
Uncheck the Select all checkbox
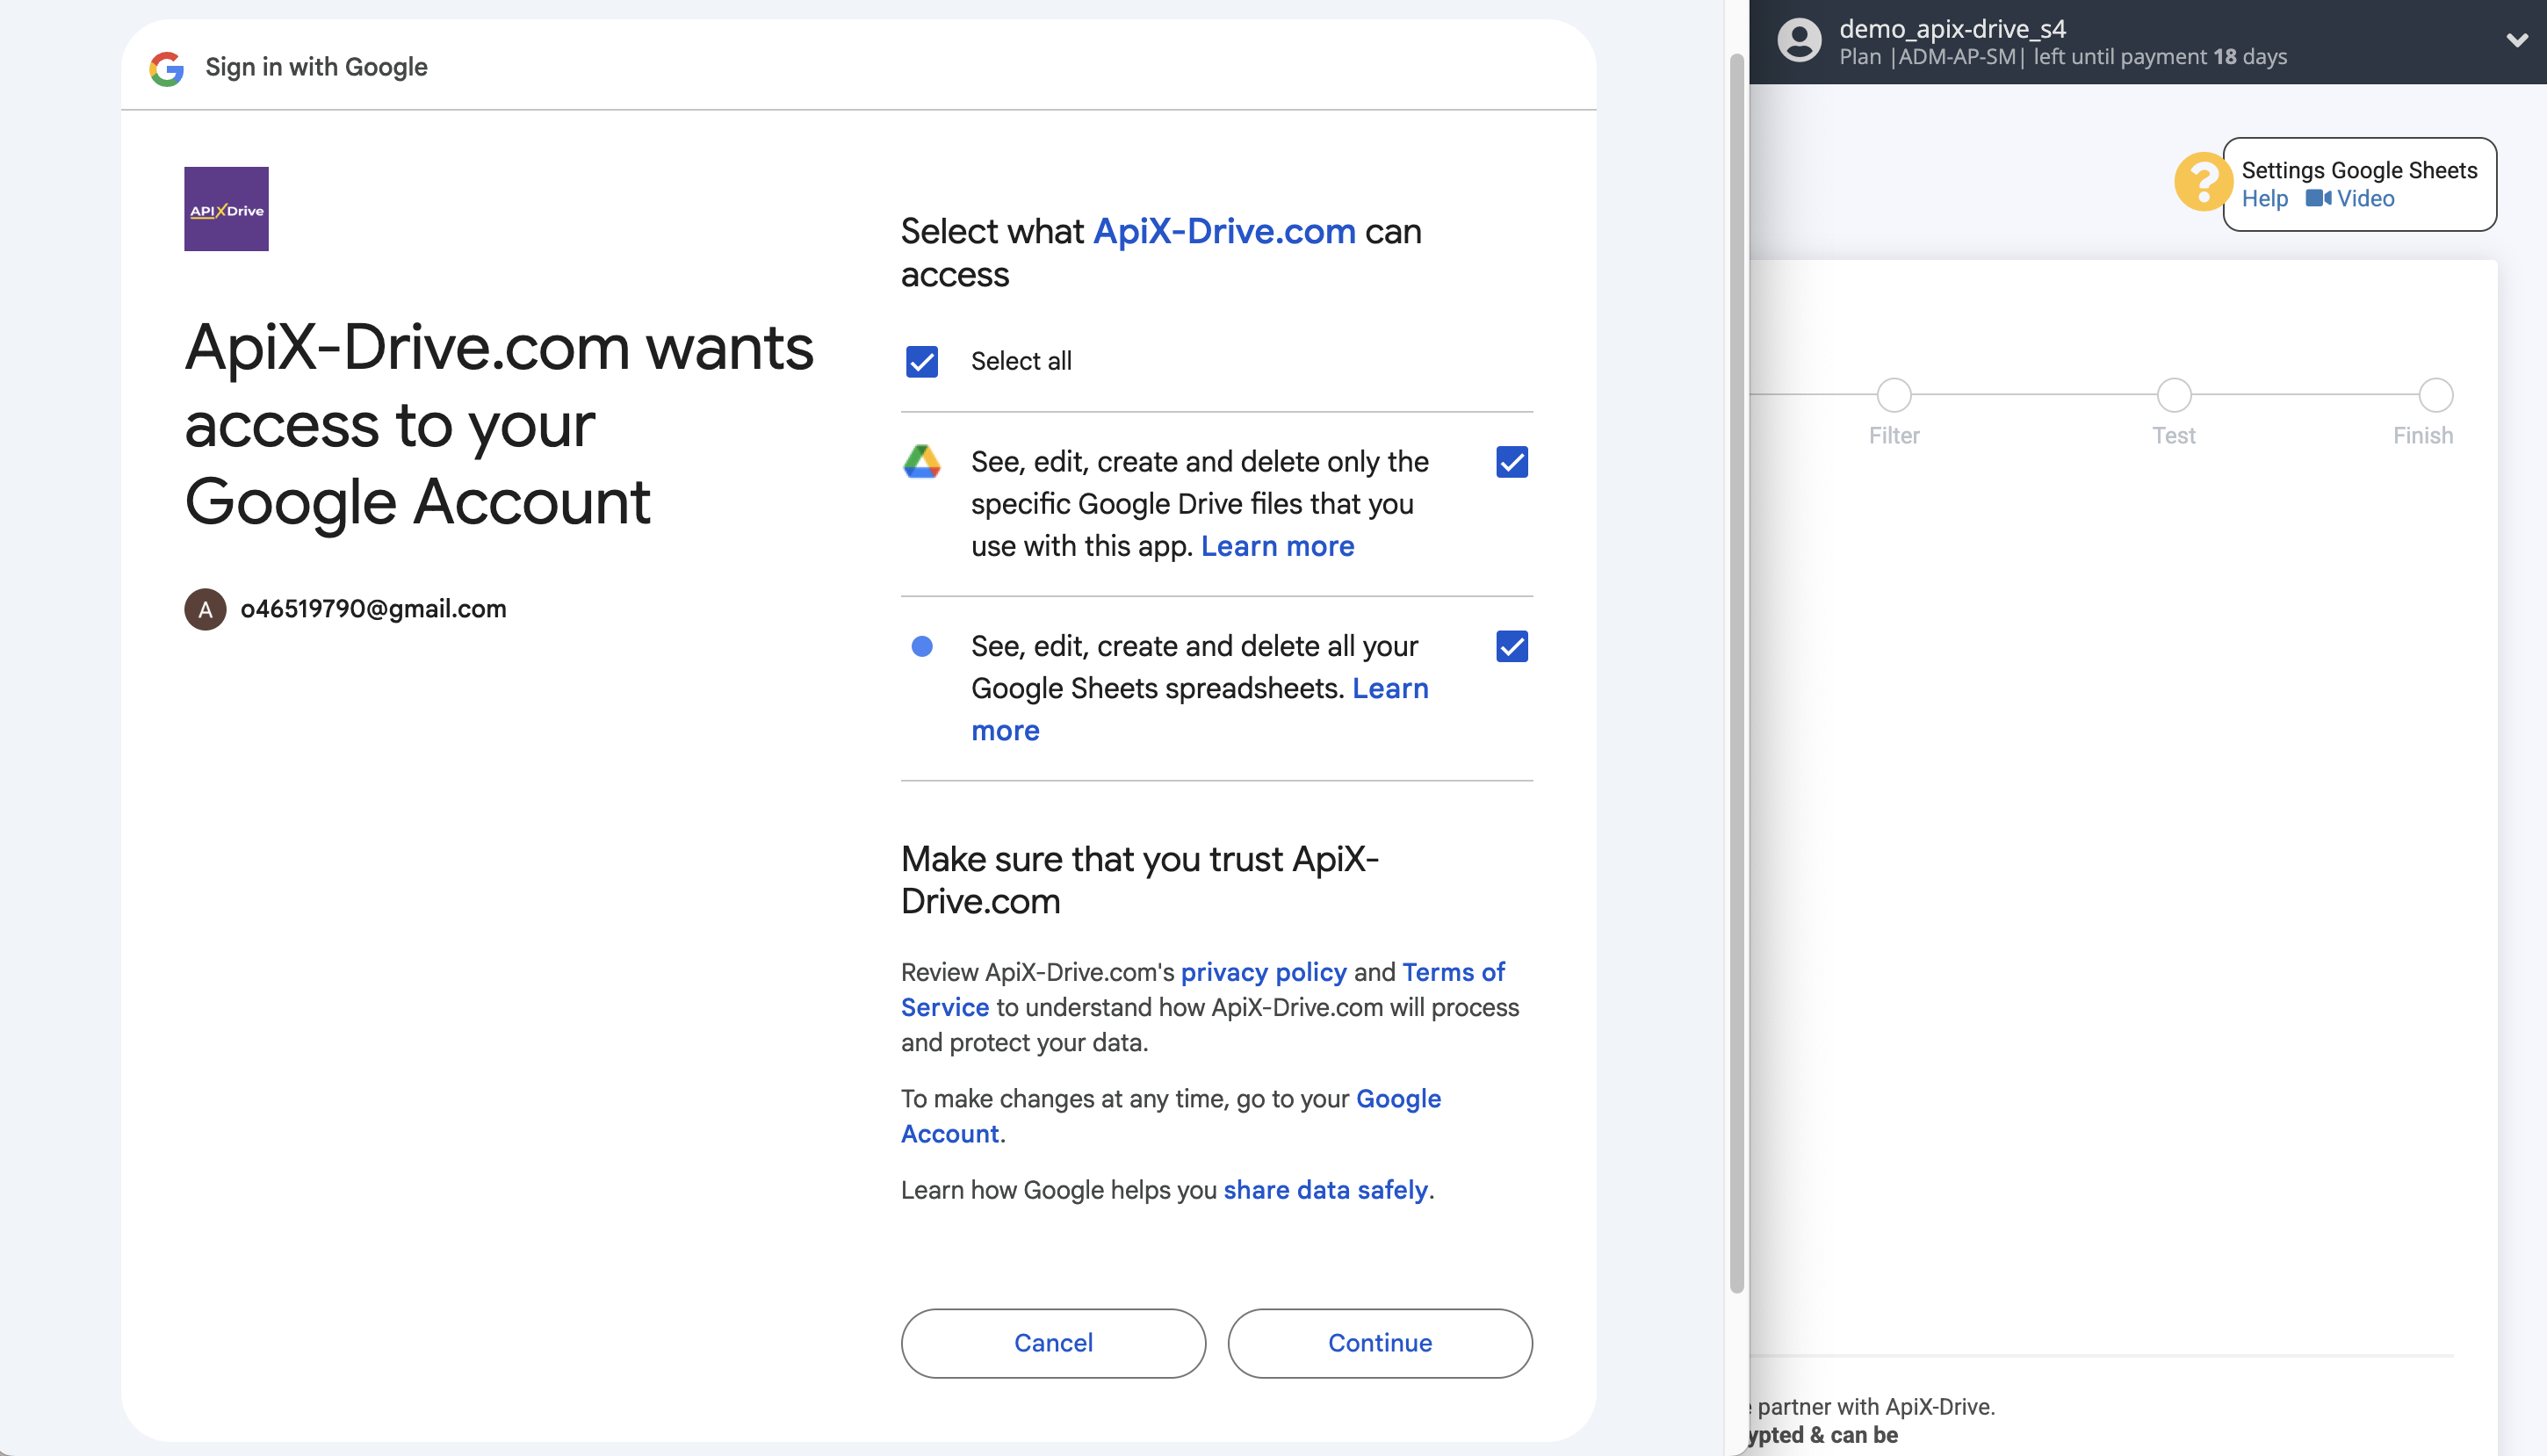pyautogui.click(x=920, y=361)
